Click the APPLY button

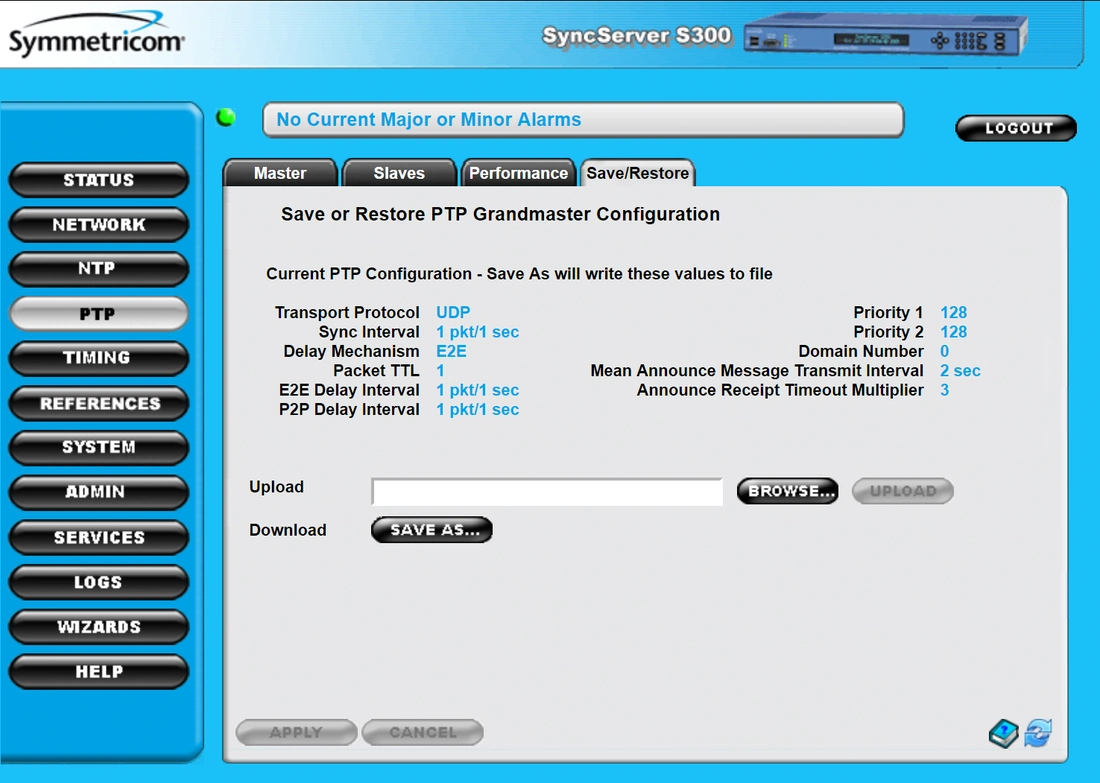(296, 732)
